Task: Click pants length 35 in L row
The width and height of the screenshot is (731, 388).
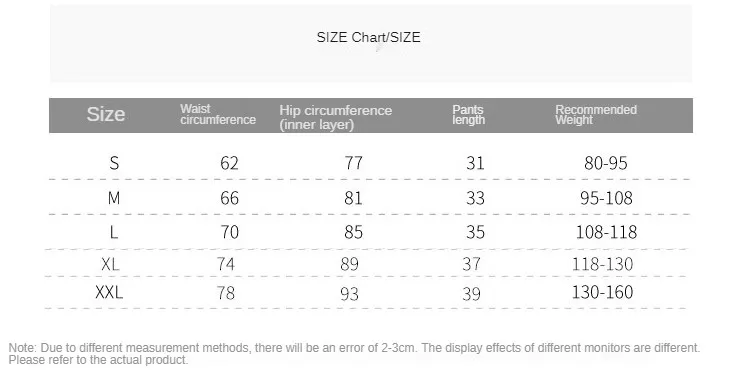Action: (x=476, y=232)
